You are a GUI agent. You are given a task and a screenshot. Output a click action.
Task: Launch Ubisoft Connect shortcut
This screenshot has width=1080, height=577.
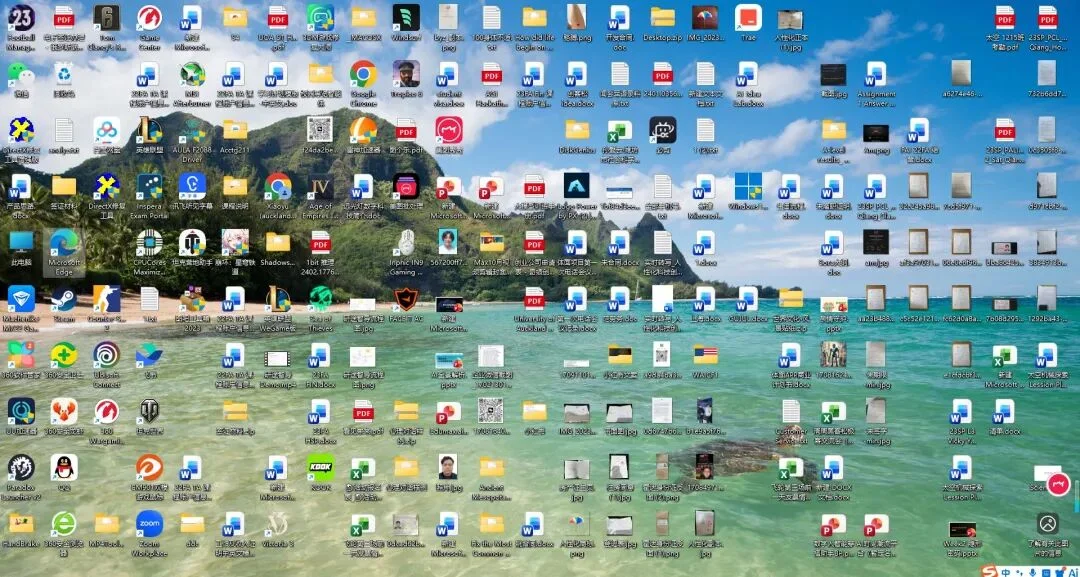[106, 355]
